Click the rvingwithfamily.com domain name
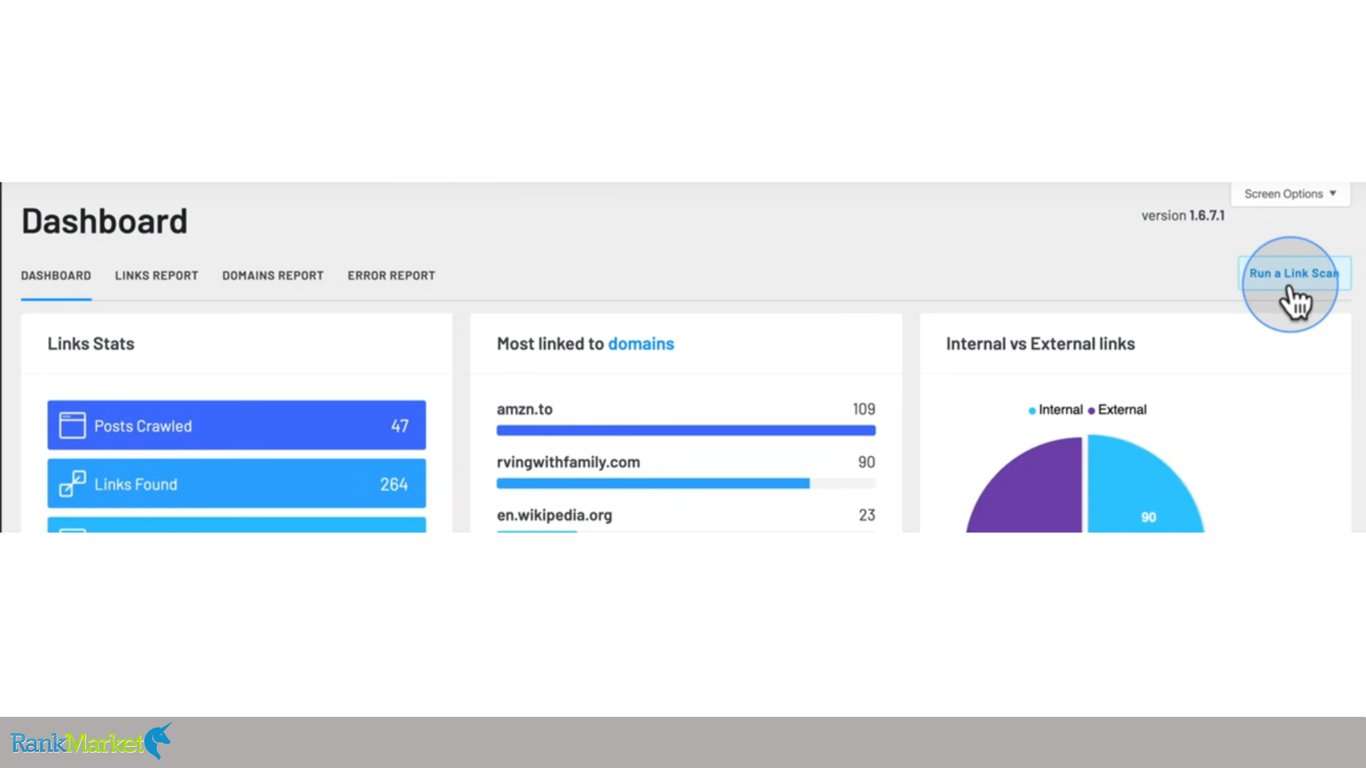The image size is (1366, 768). click(568, 462)
